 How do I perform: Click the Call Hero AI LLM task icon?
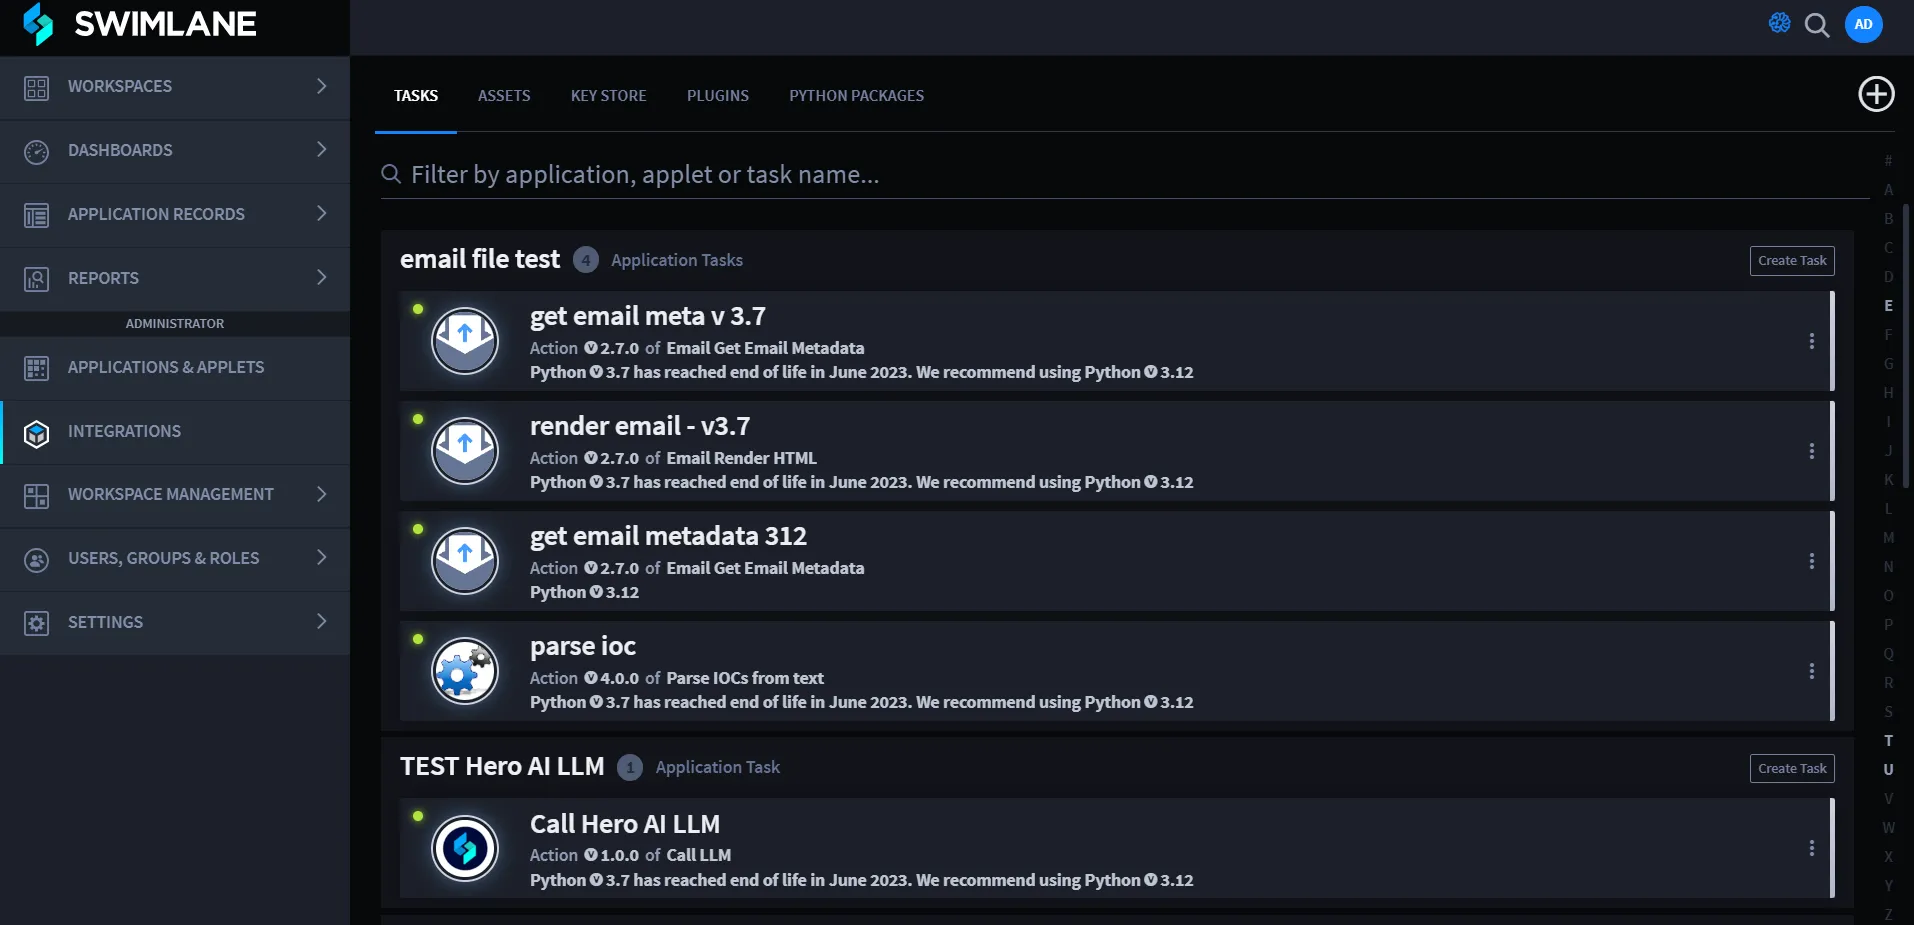tap(465, 848)
